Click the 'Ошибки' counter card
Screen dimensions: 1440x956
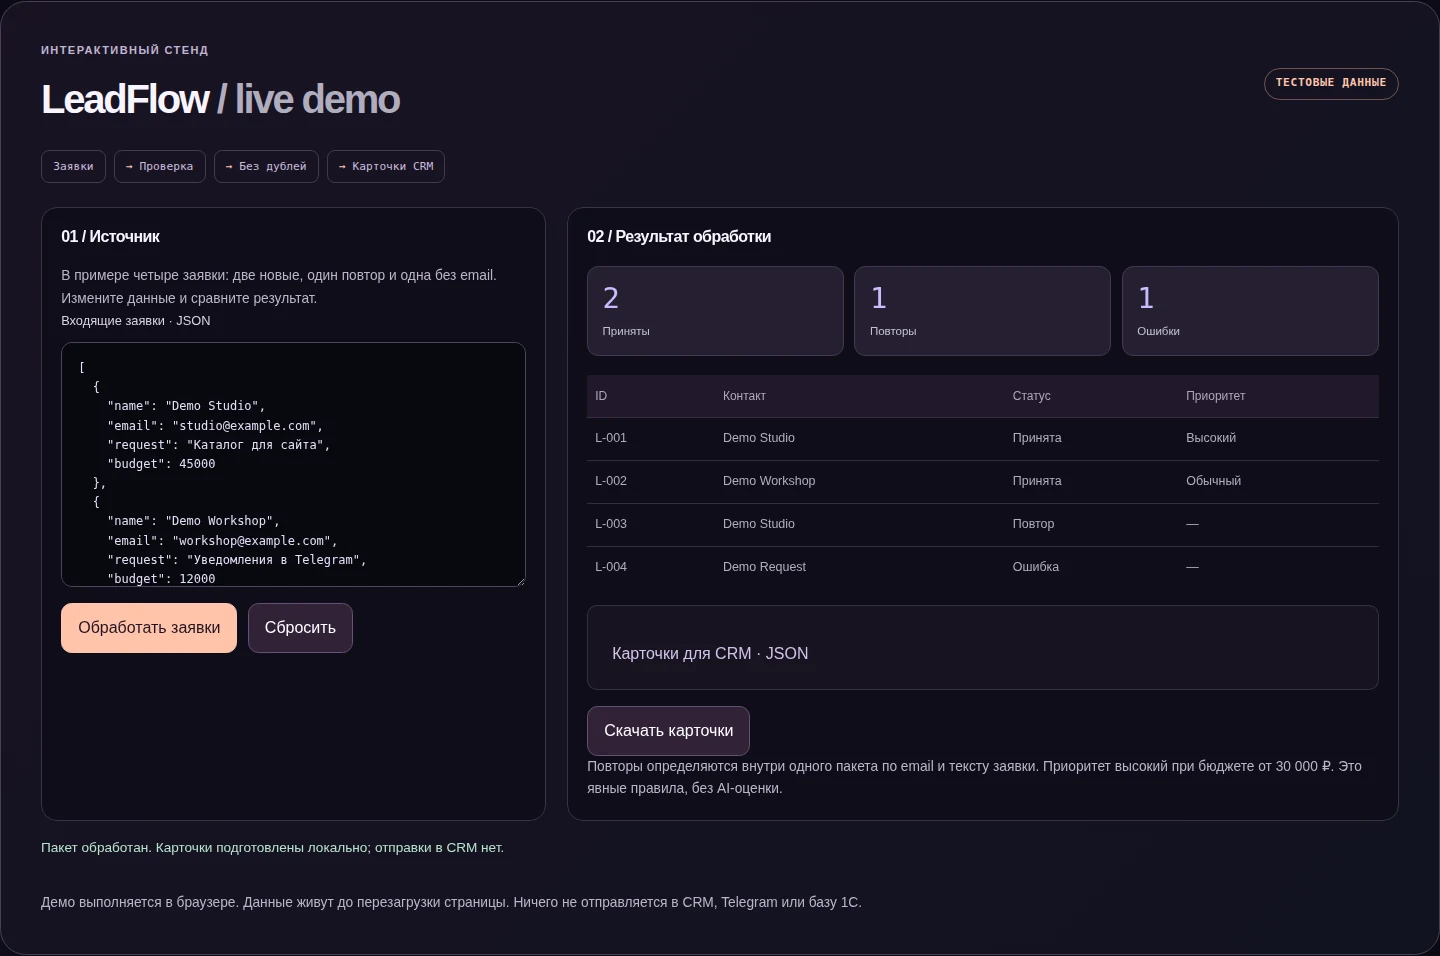tap(1250, 311)
